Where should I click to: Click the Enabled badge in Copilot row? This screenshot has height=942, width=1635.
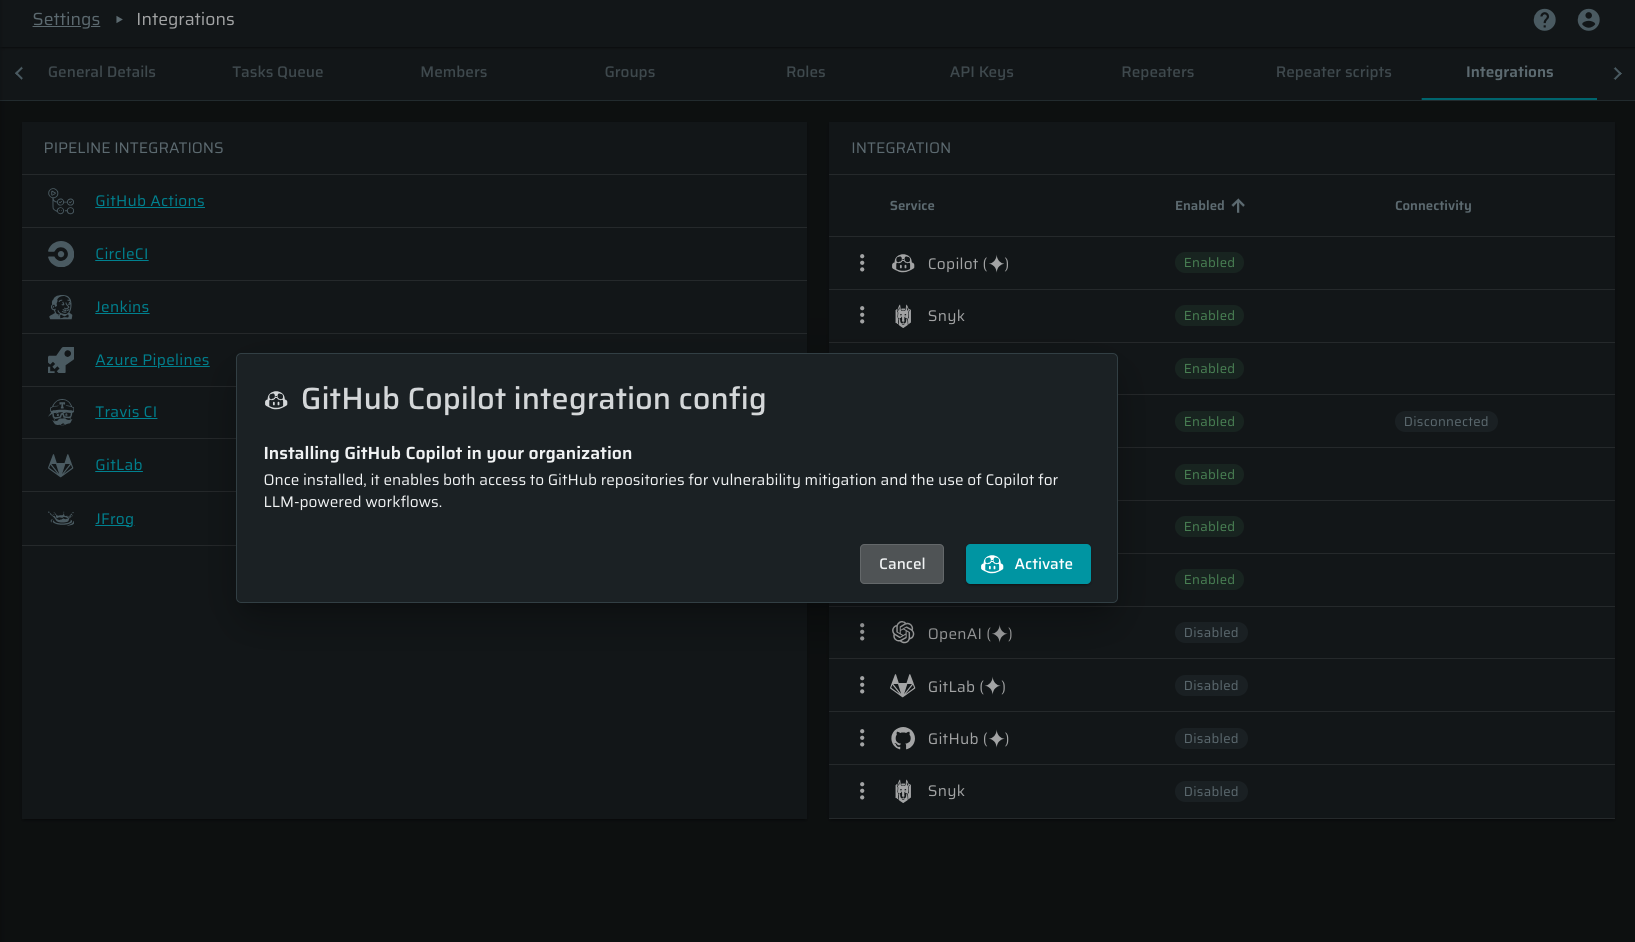pyautogui.click(x=1209, y=263)
